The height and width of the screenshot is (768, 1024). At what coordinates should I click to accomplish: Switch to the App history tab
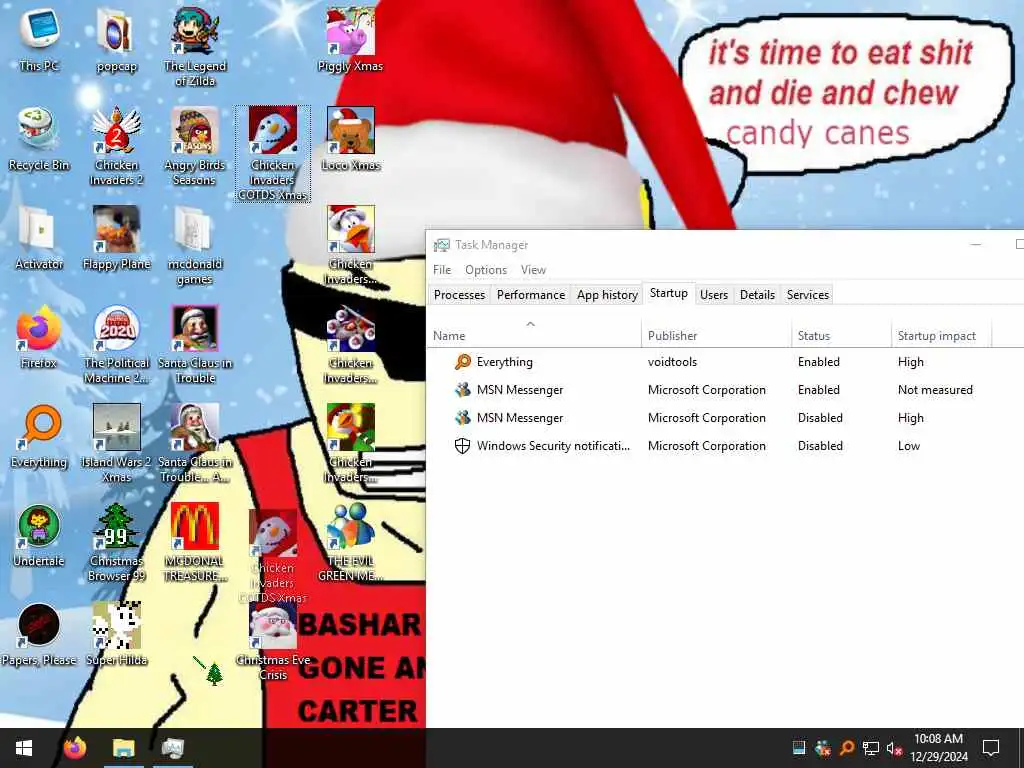(607, 295)
